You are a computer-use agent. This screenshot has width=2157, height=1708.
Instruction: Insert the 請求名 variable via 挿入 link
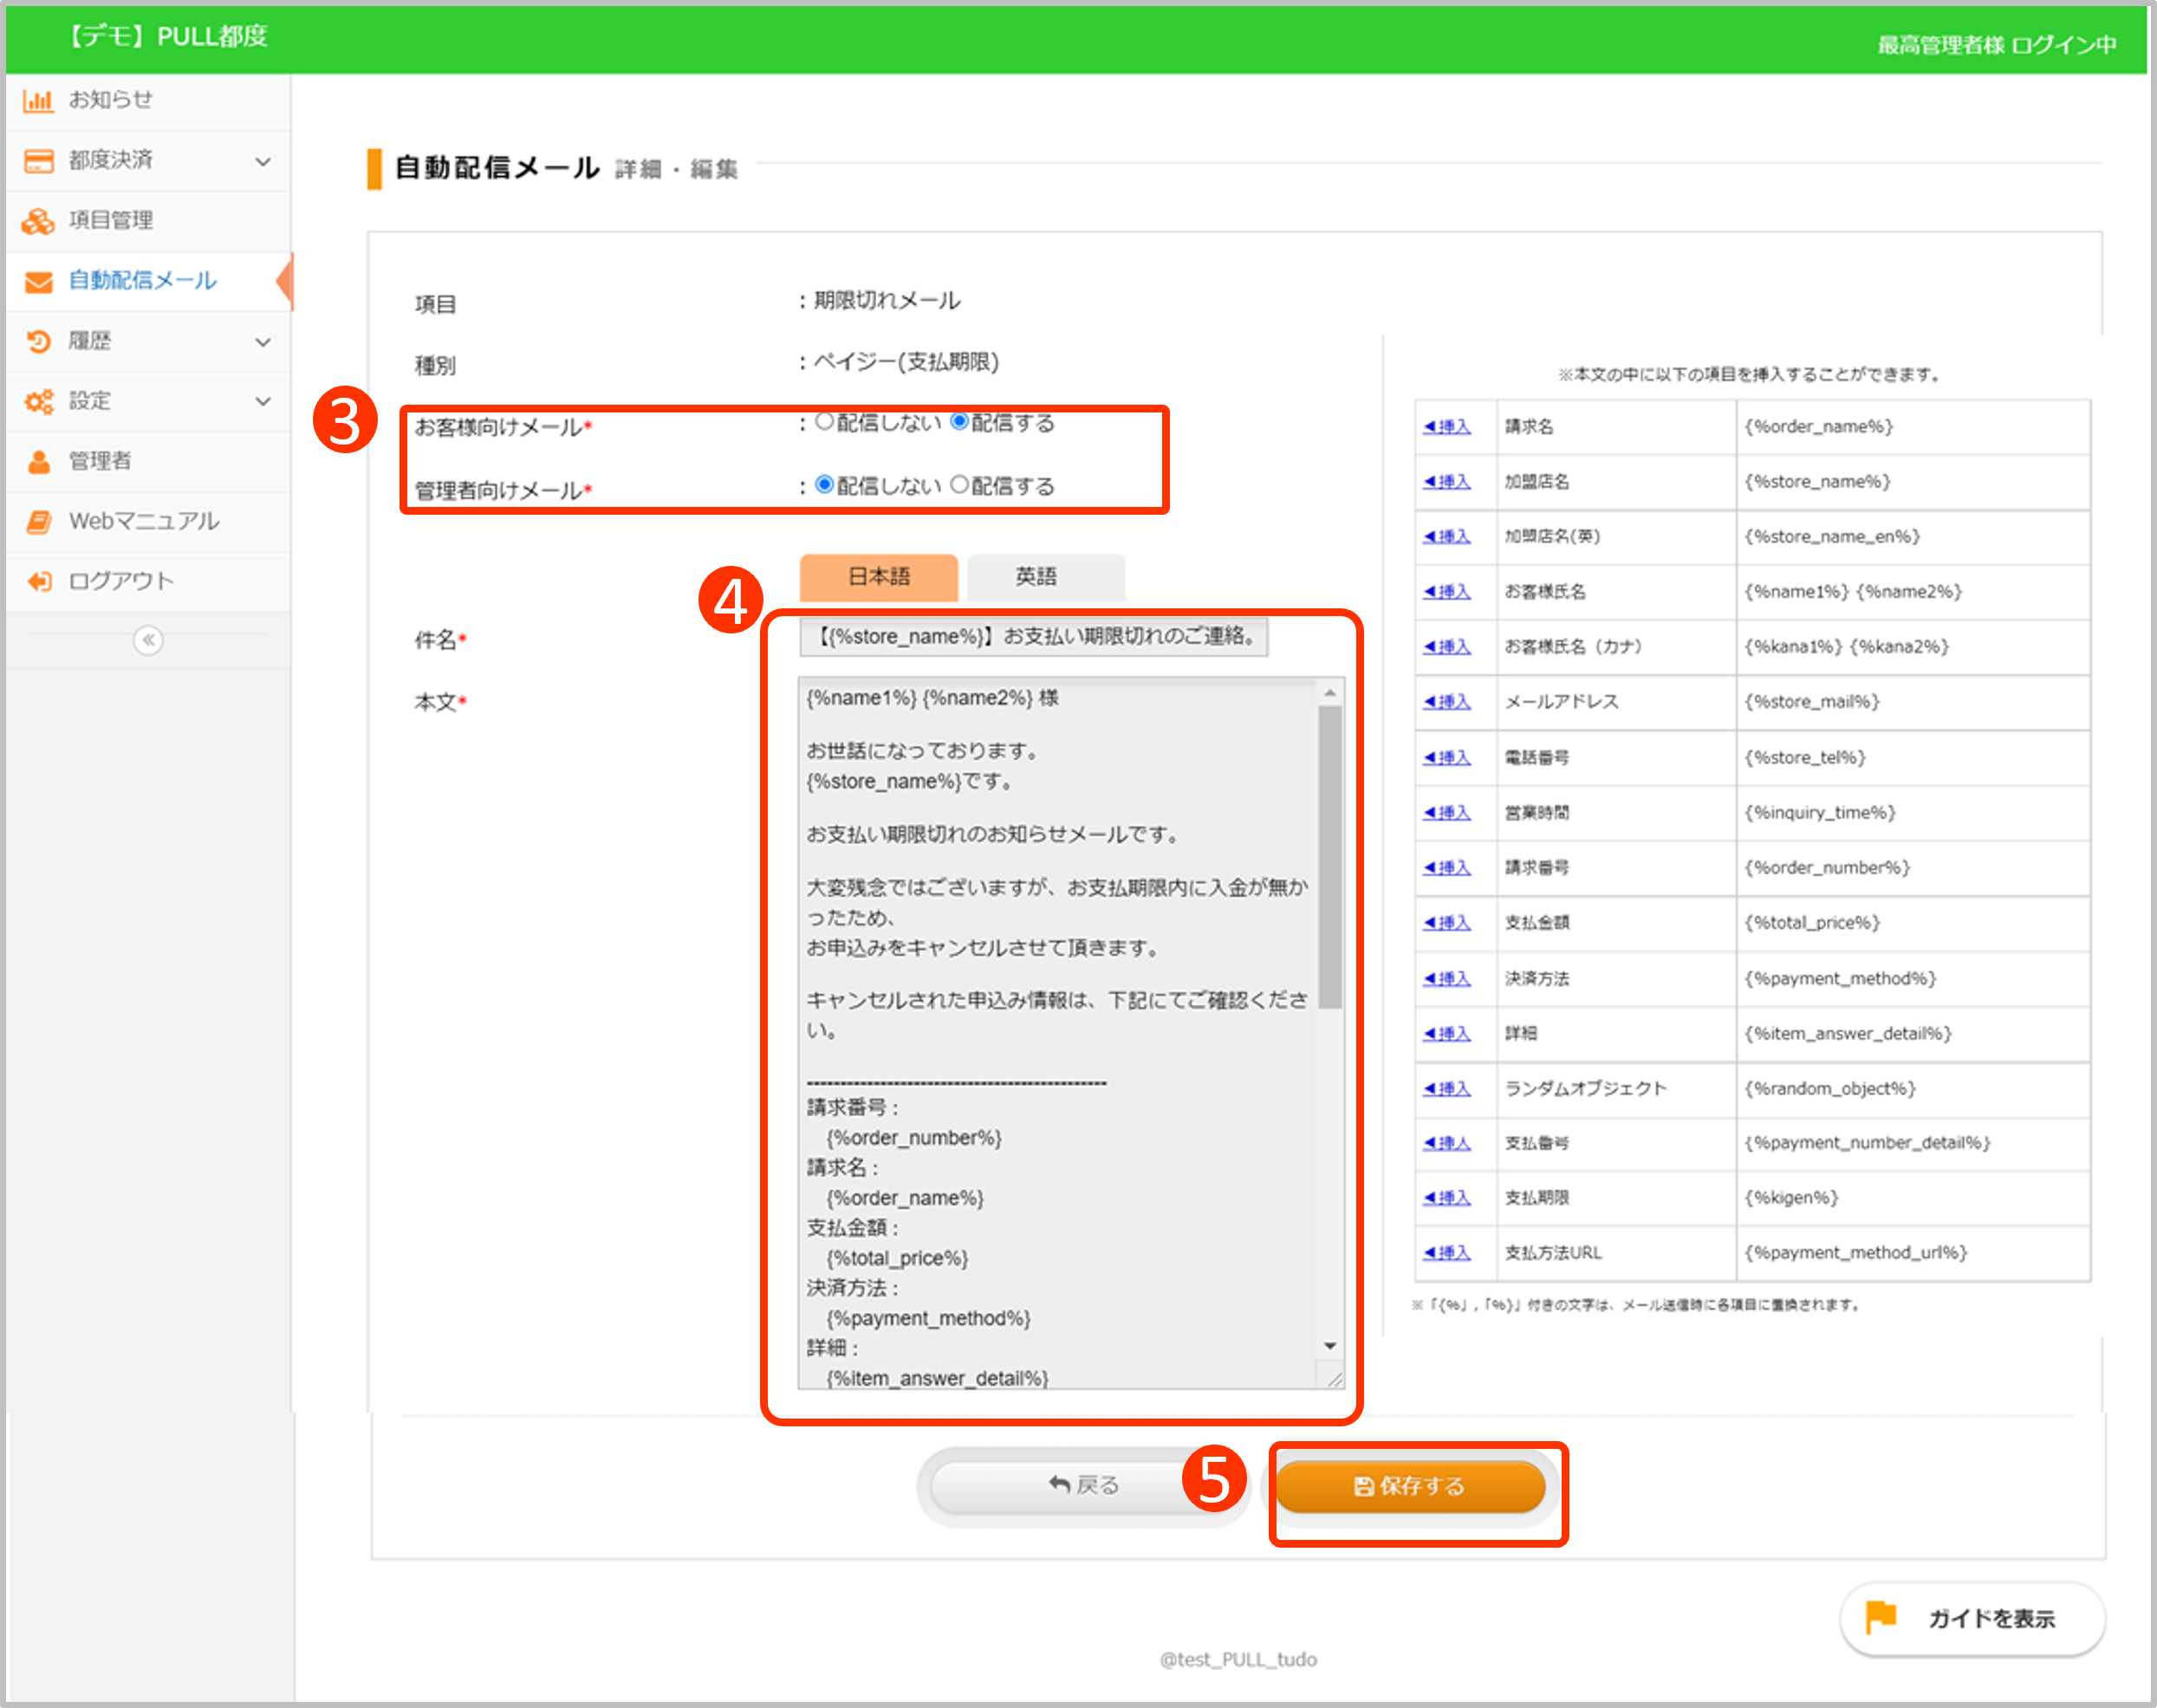pyautogui.click(x=1447, y=427)
